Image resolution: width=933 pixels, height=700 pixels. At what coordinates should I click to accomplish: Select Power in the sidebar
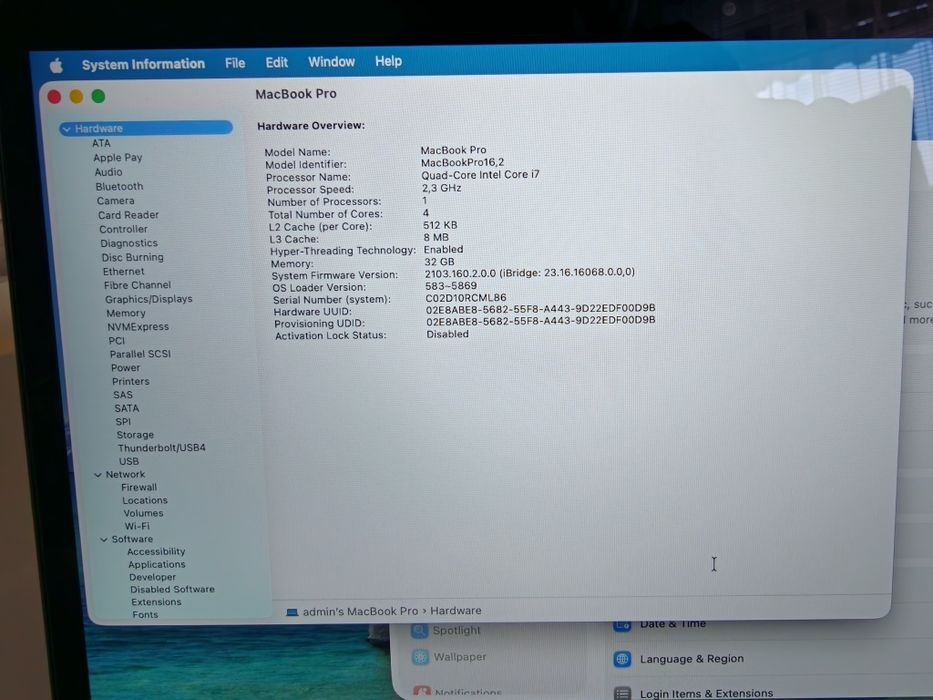coord(126,368)
